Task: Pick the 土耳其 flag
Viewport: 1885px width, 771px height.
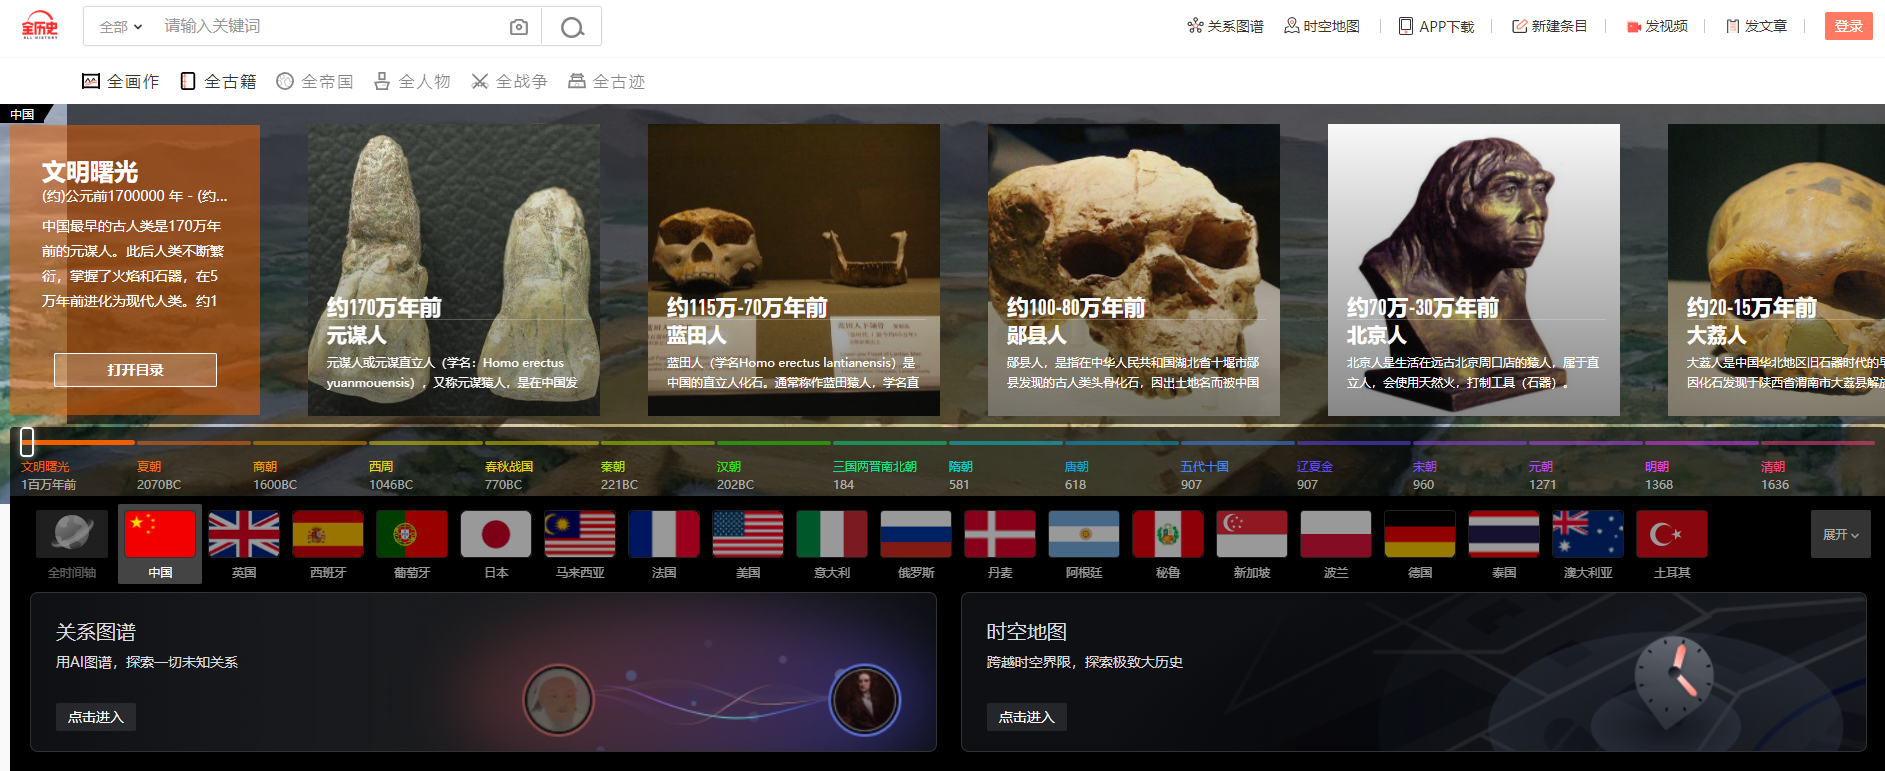Action: [1672, 535]
